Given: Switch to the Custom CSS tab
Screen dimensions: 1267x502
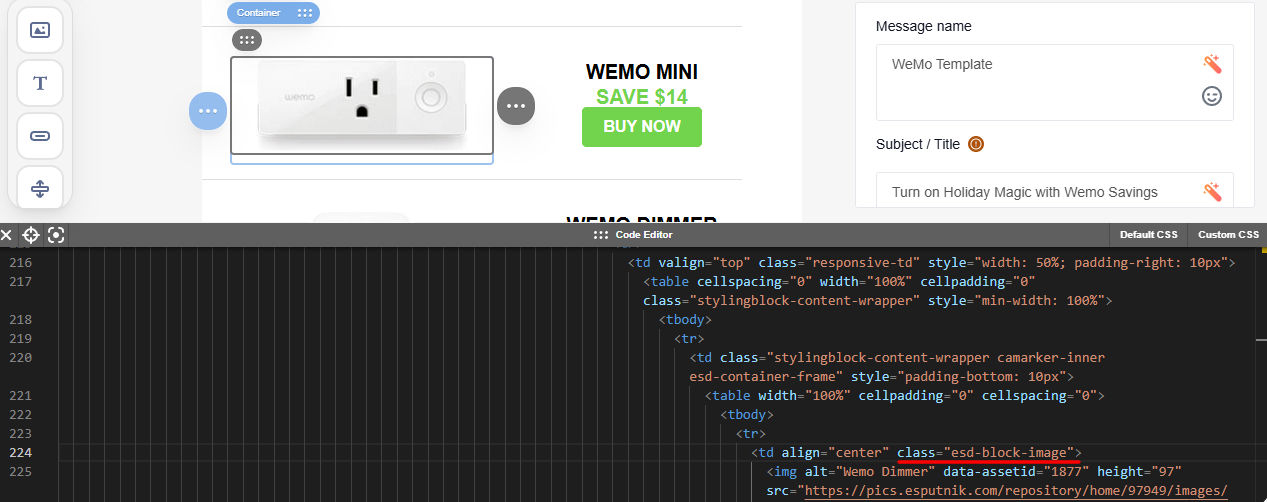Looking at the screenshot, I should [x=1228, y=235].
